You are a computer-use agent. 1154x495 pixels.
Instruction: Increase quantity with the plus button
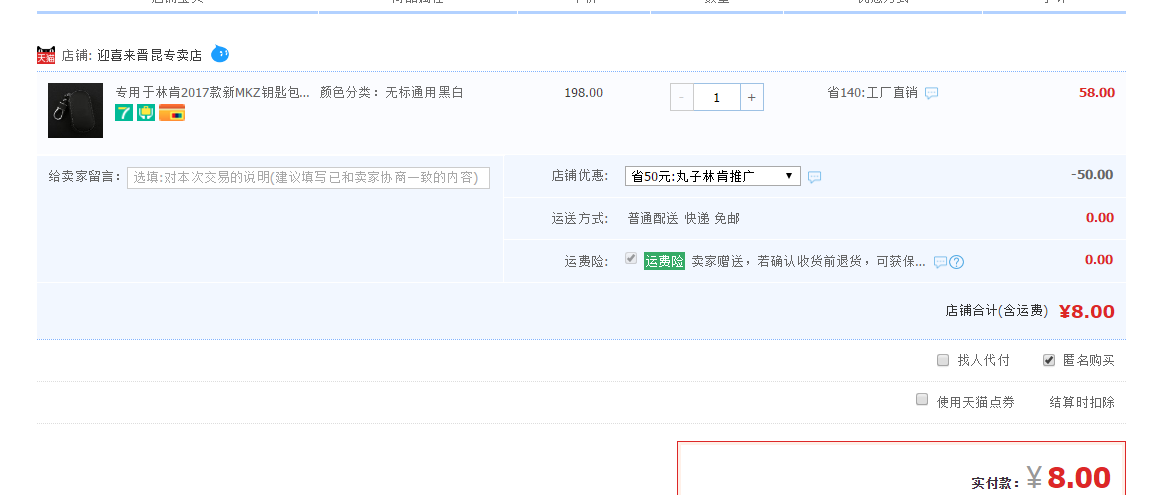point(752,97)
